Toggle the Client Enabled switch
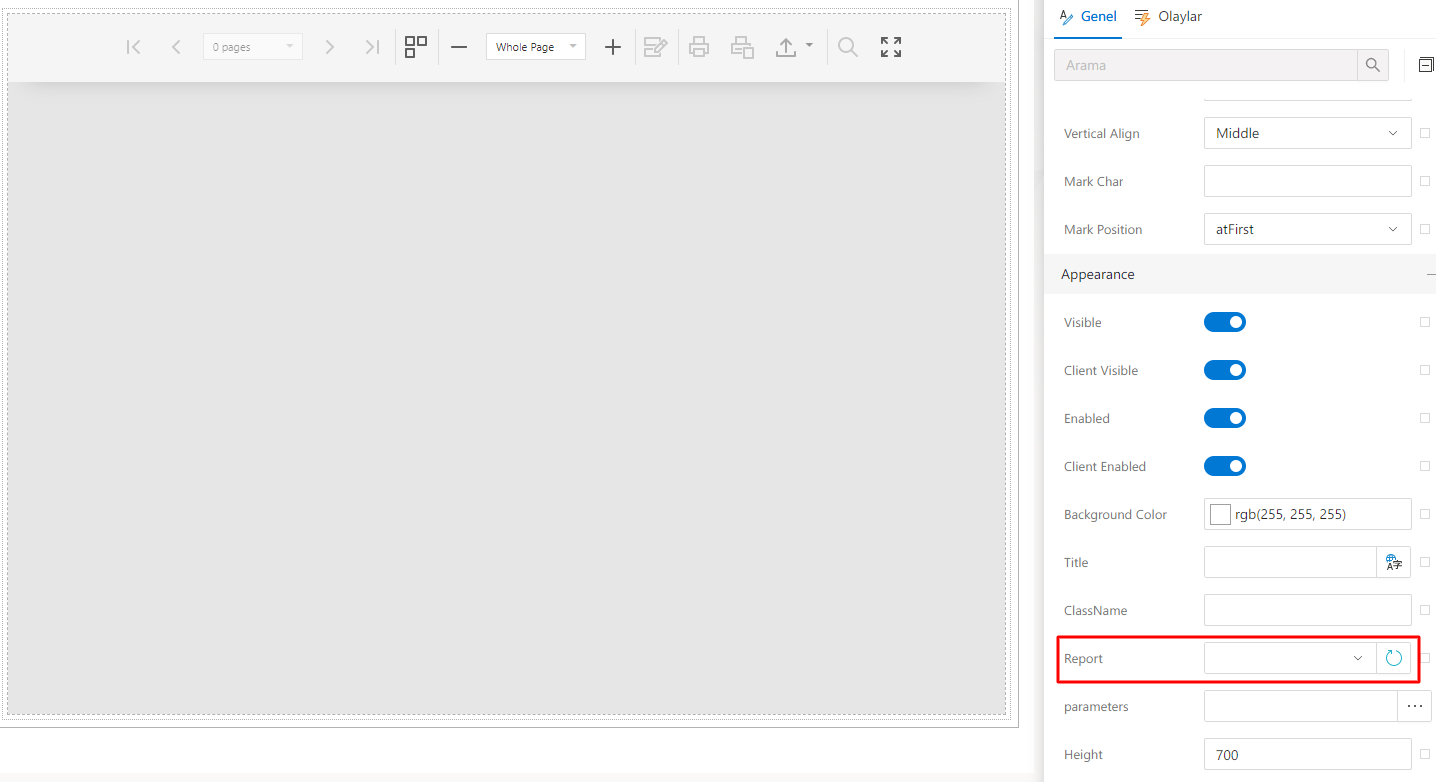 click(1225, 466)
